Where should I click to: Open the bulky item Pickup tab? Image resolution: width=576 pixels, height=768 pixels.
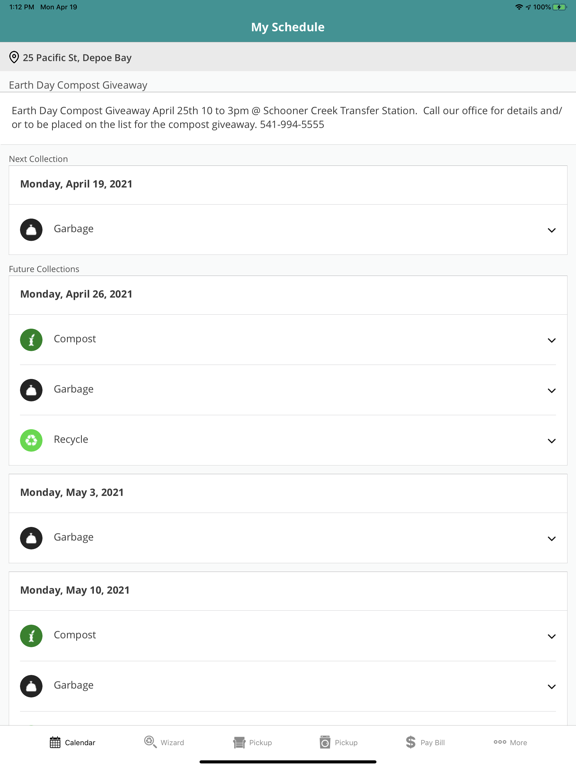[252, 742]
